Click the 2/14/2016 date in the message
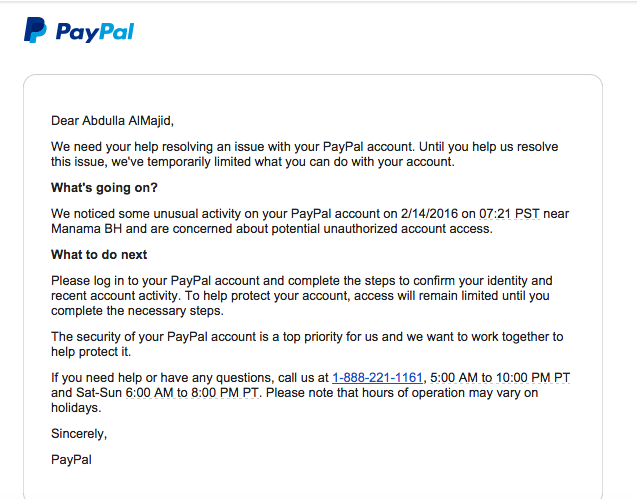This screenshot has height=499, width=637. [x=429, y=214]
